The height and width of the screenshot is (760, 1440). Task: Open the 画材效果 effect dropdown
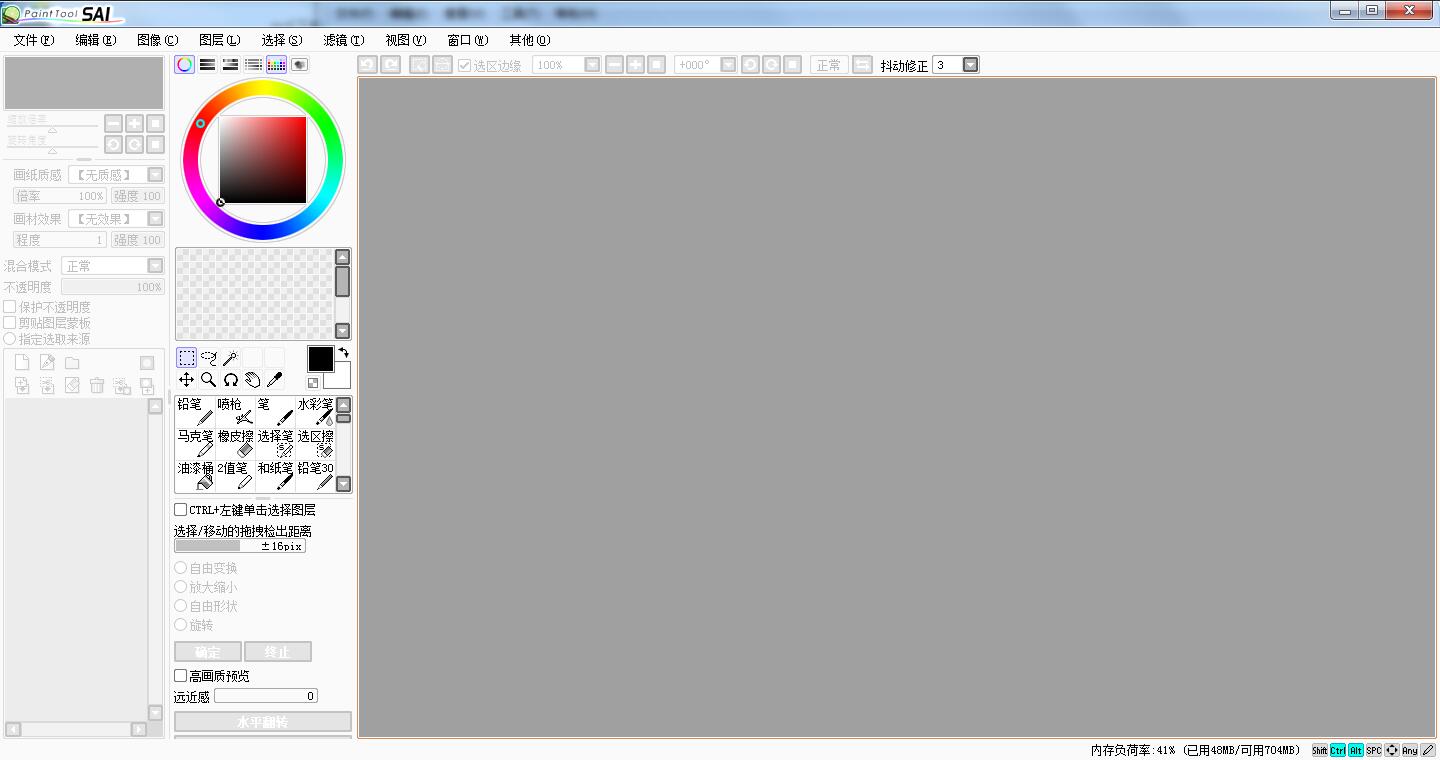point(155,219)
